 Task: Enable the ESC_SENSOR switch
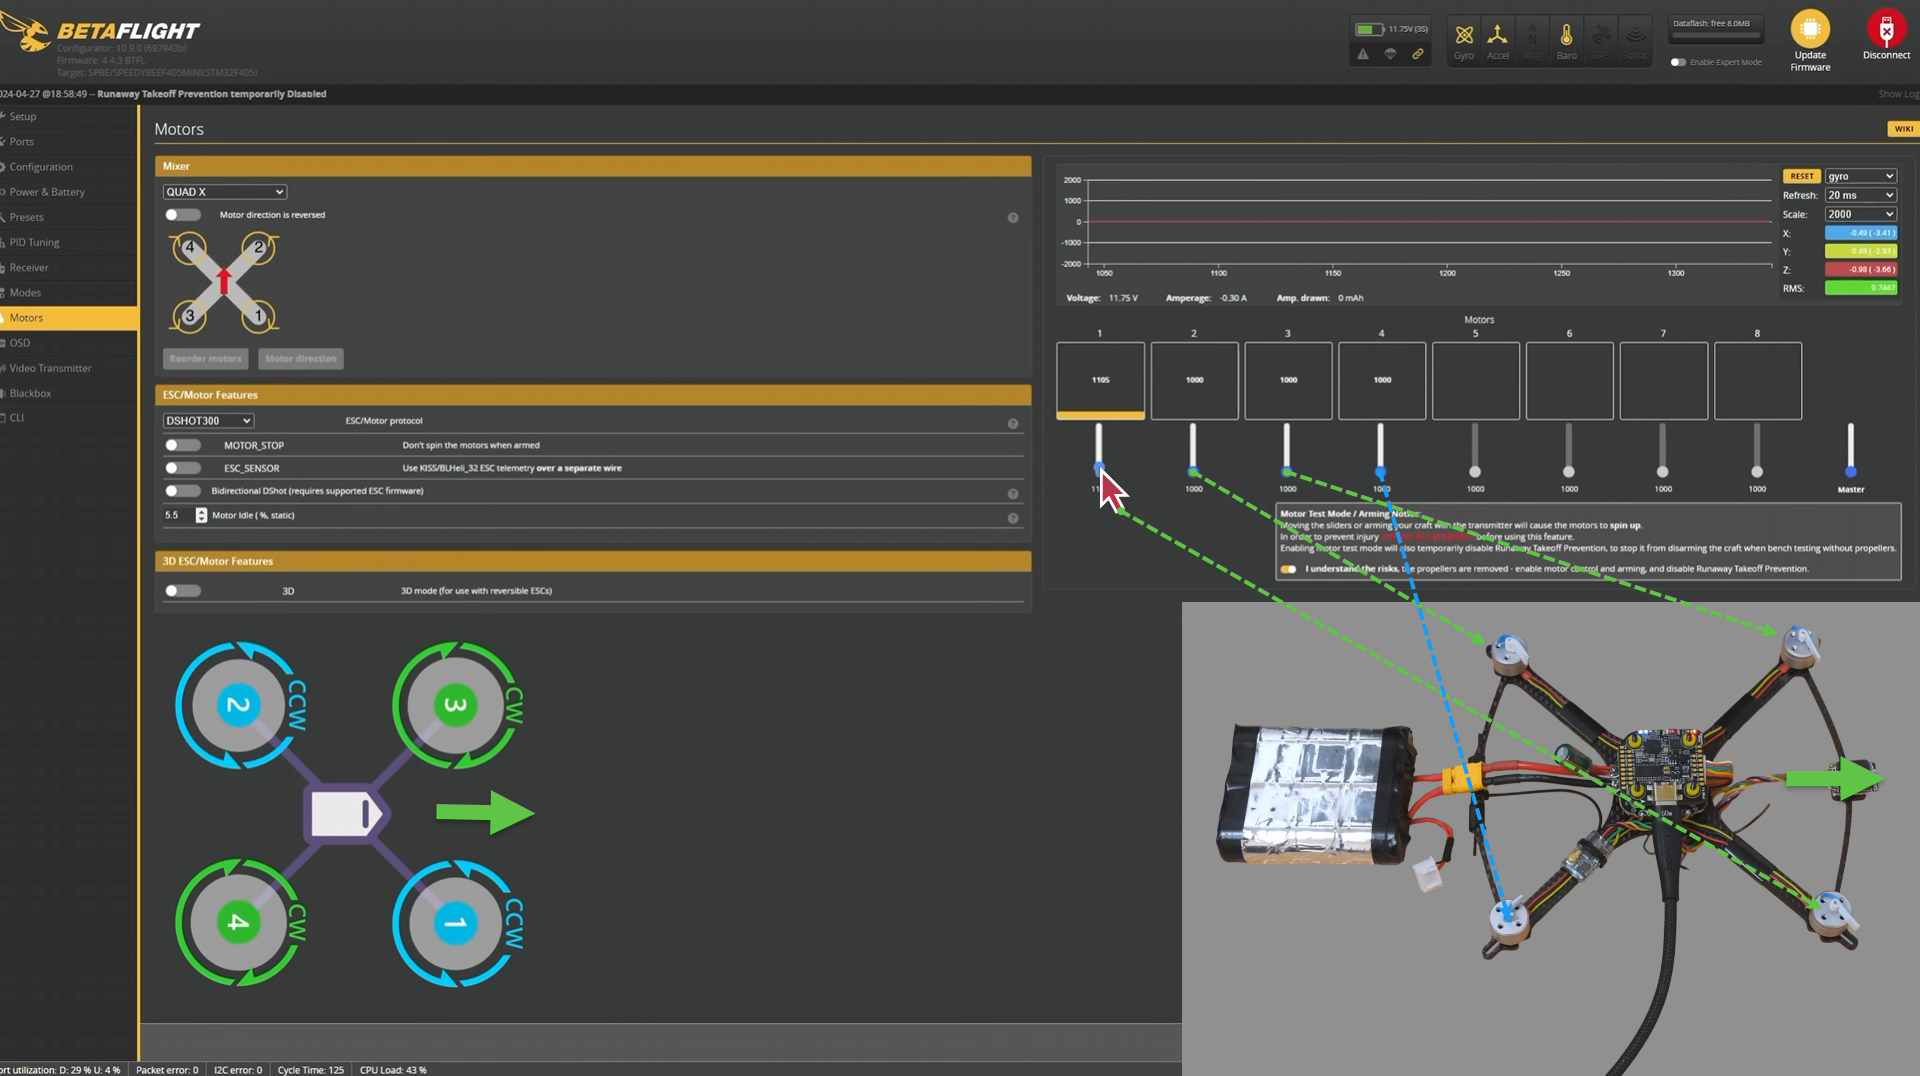(x=183, y=468)
